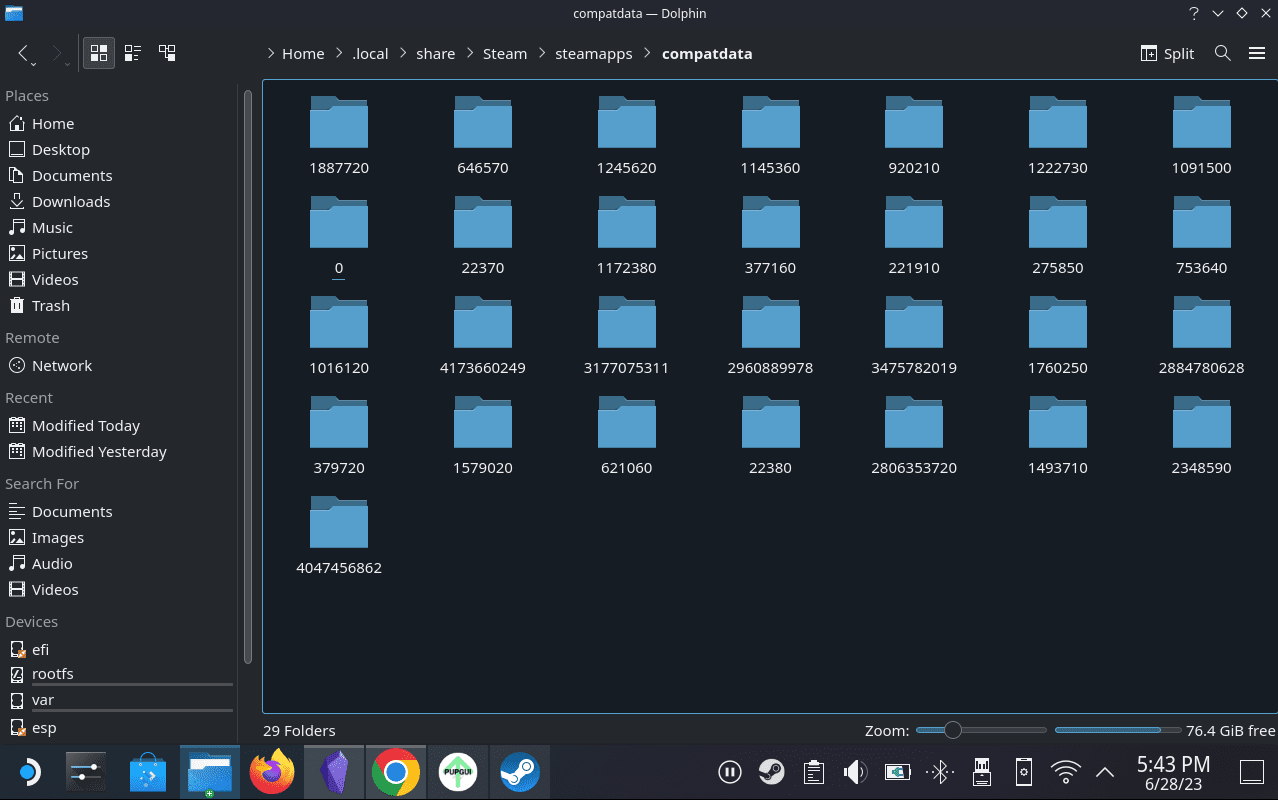Go back using the back arrow
This screenshot has height=800, width=1278.
[24, 53]
